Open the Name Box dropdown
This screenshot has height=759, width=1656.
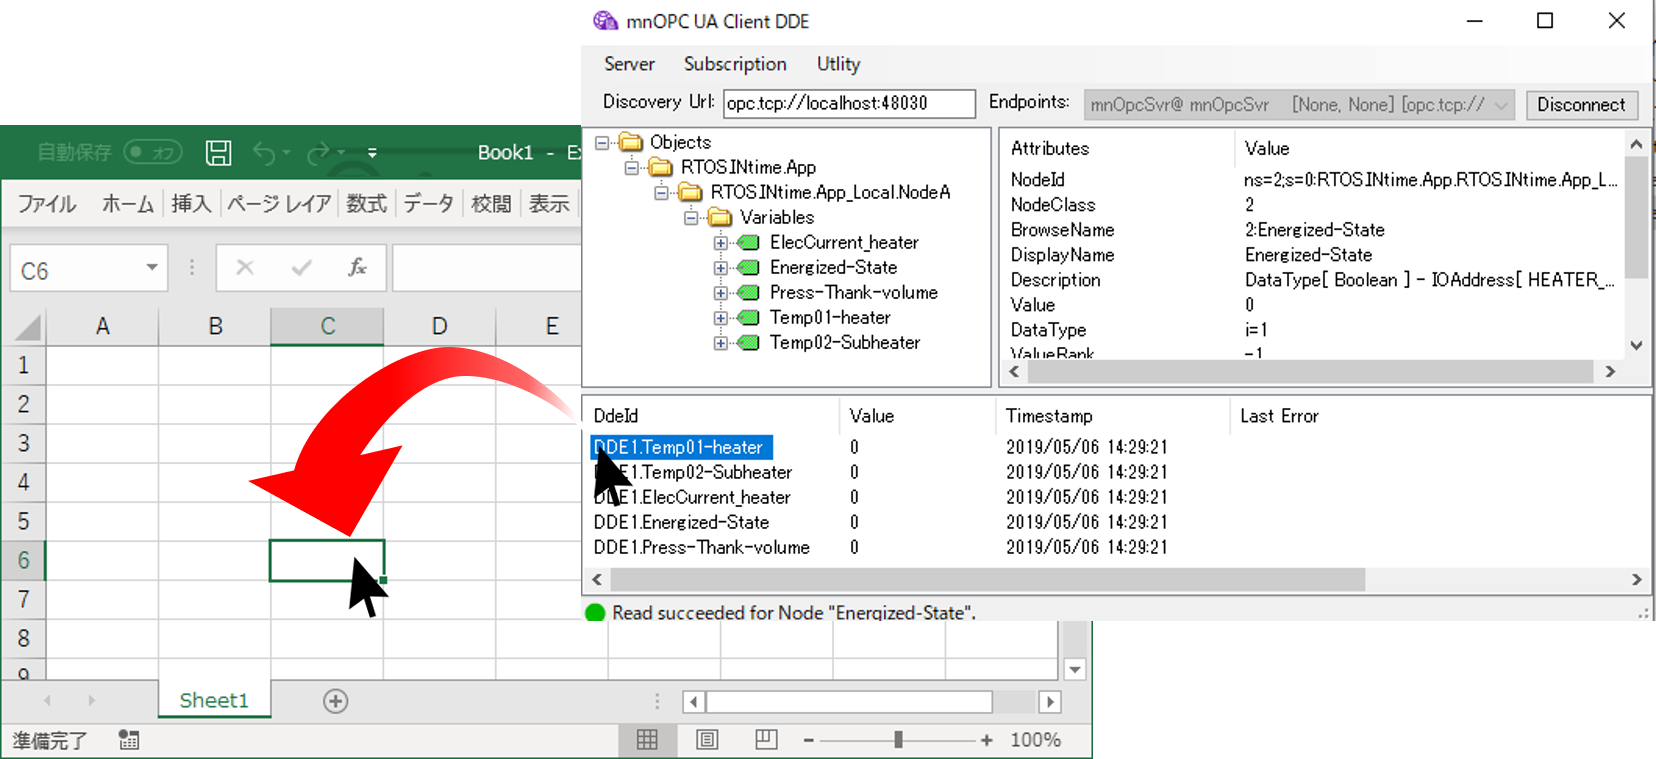pos(152,268)
